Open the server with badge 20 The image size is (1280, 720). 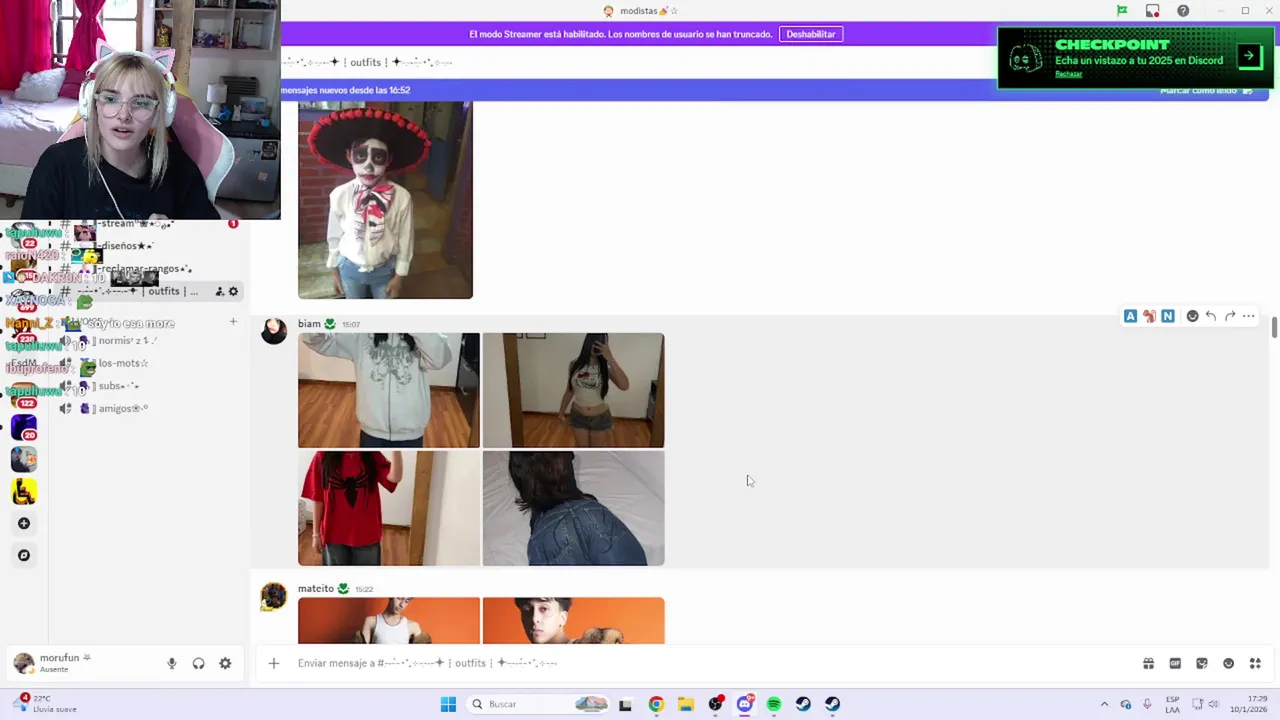tap(24, 427)
